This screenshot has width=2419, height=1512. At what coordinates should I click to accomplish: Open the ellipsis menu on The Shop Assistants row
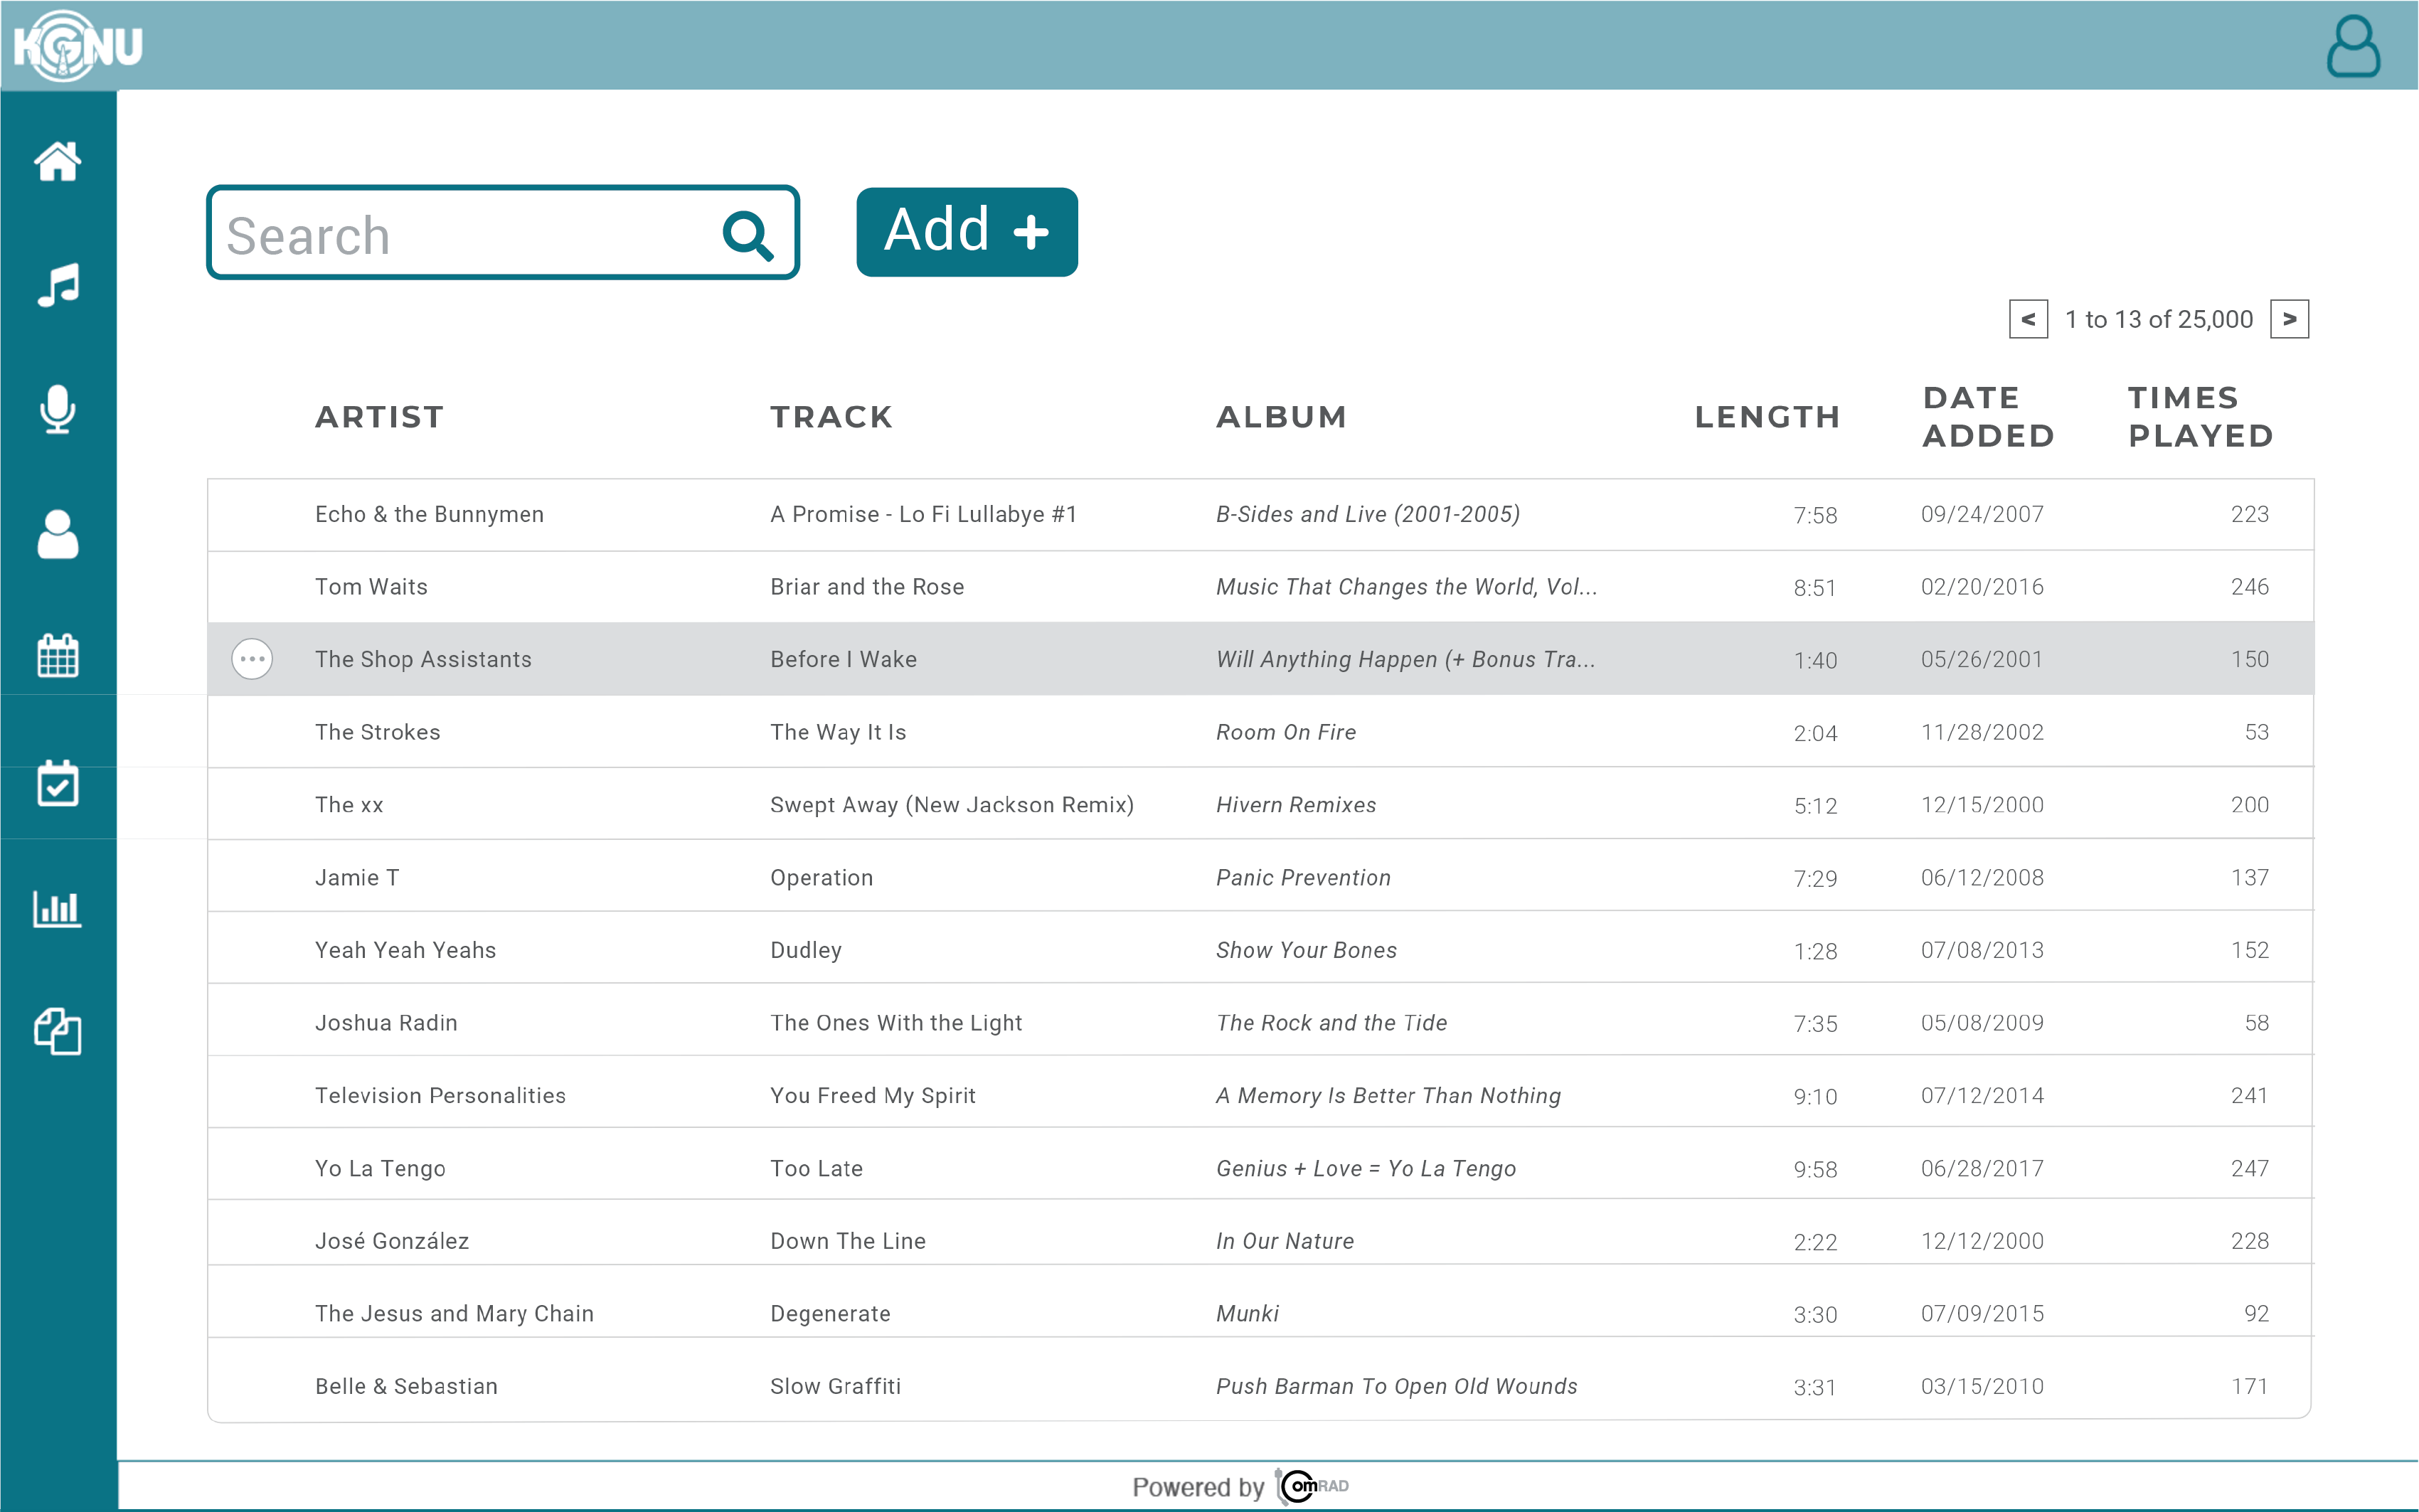pos(252,659)
